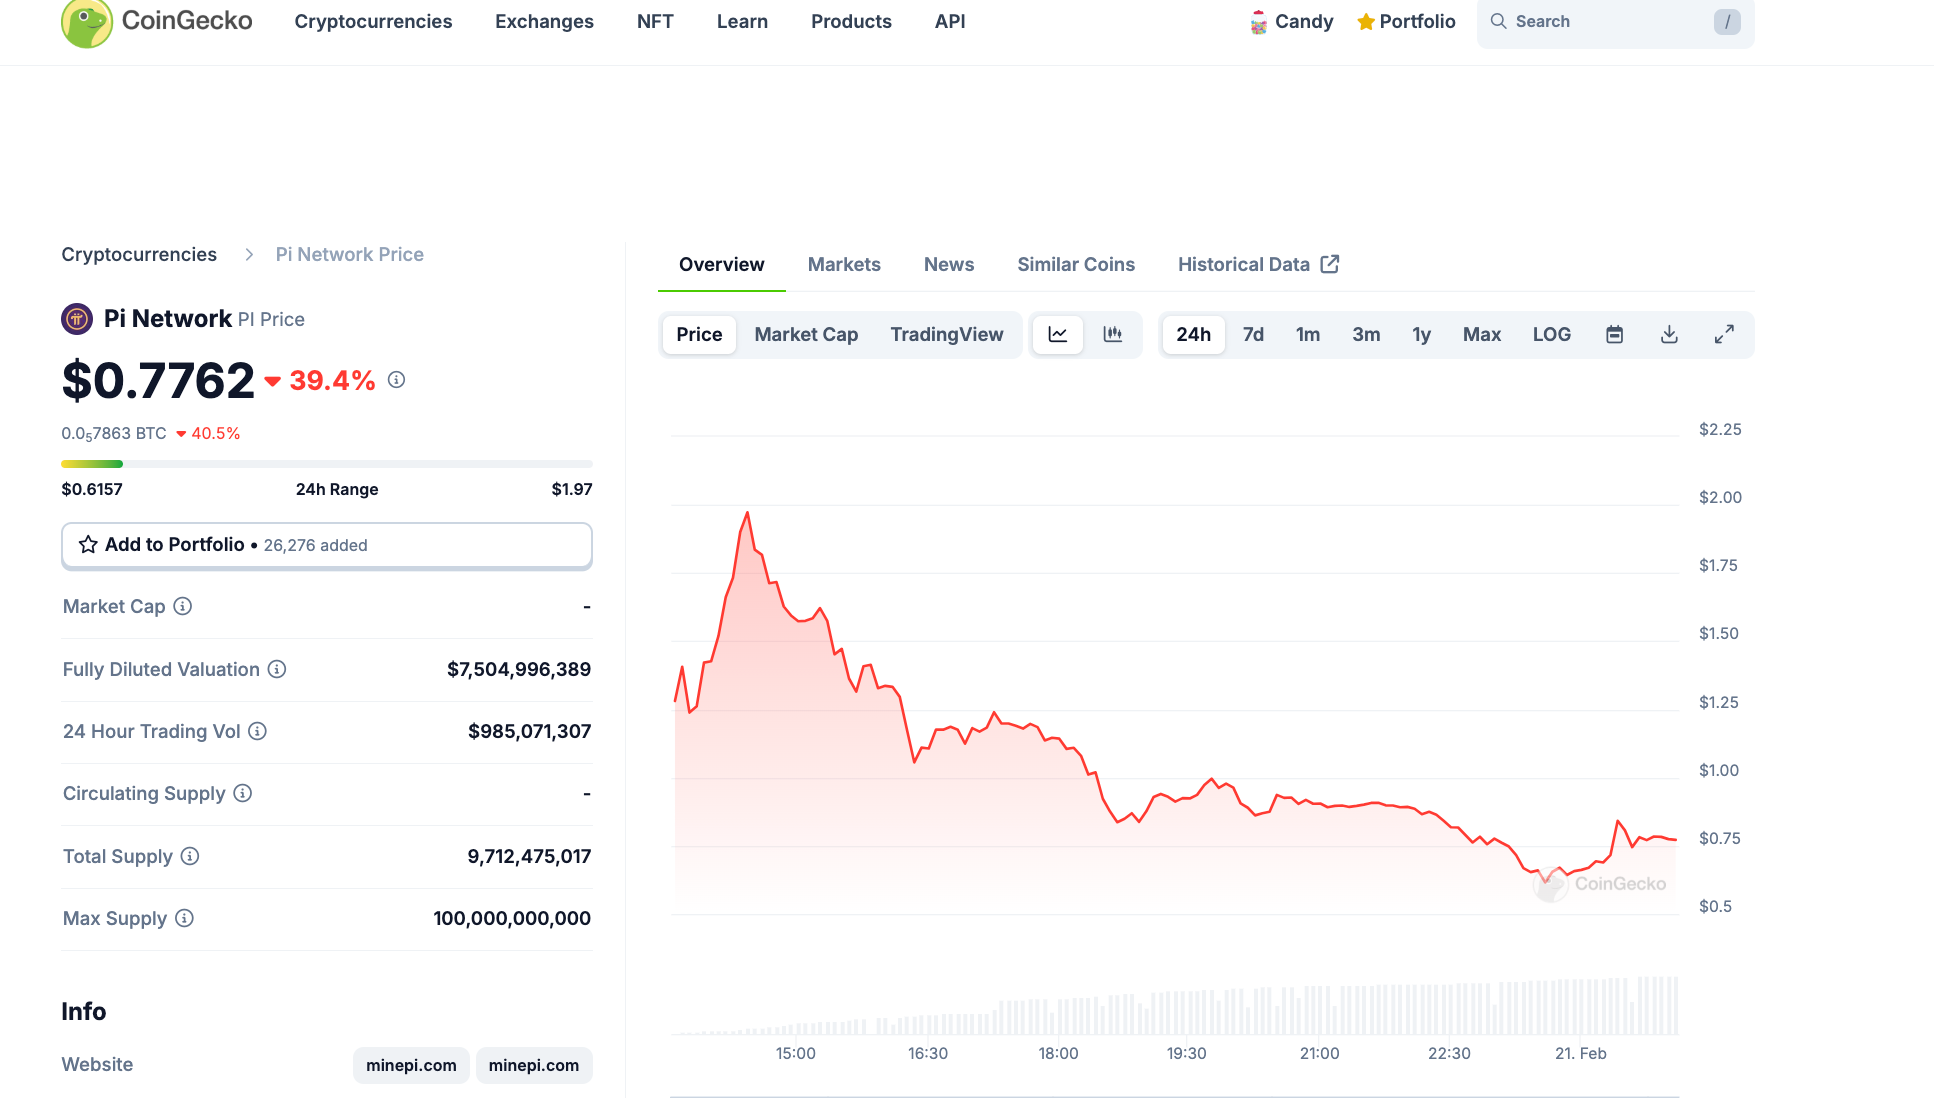
Task: Click the 24 Hour Trading Vol info icon
Action: [257, 731]
